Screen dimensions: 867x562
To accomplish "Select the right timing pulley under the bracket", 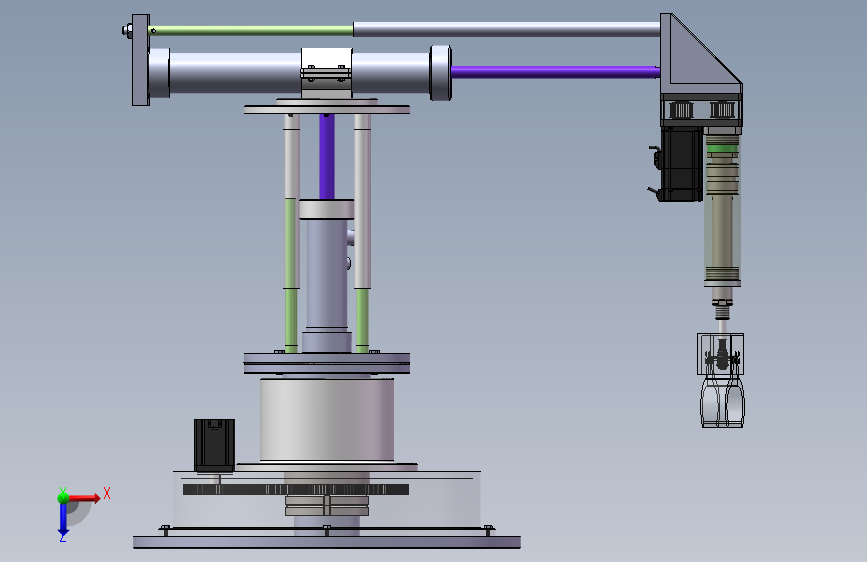I will coord(722,110).
